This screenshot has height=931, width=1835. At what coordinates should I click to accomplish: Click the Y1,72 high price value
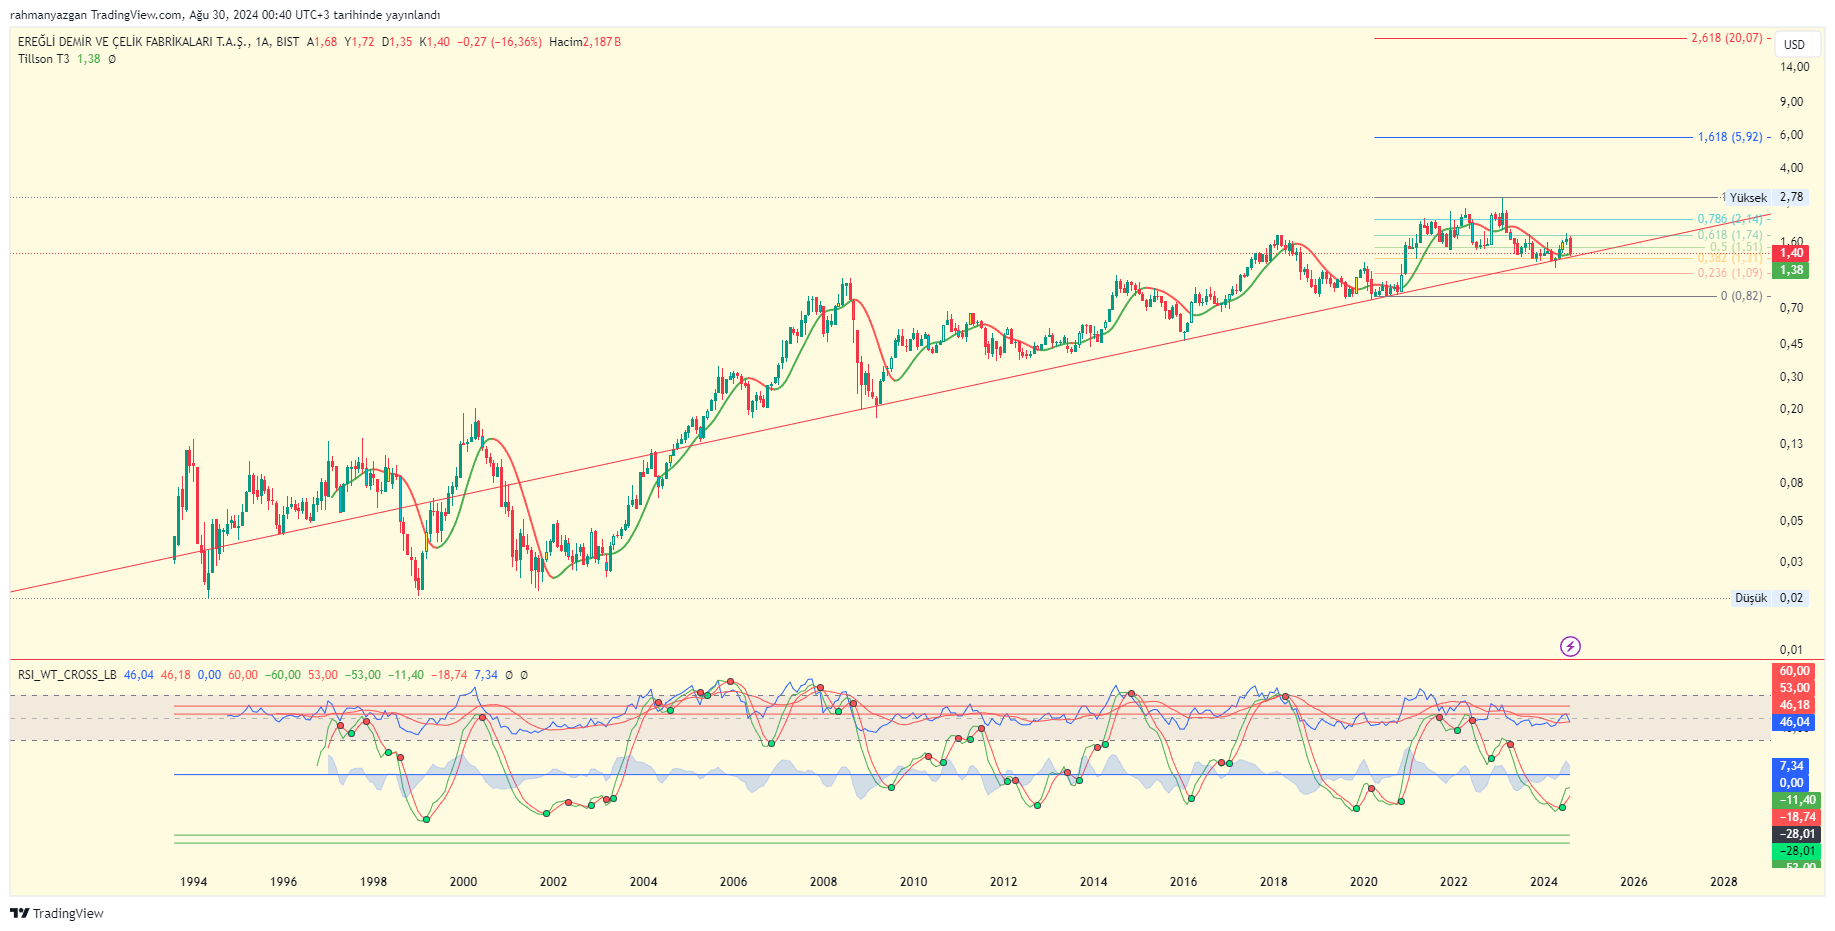(x=359, y=42)
